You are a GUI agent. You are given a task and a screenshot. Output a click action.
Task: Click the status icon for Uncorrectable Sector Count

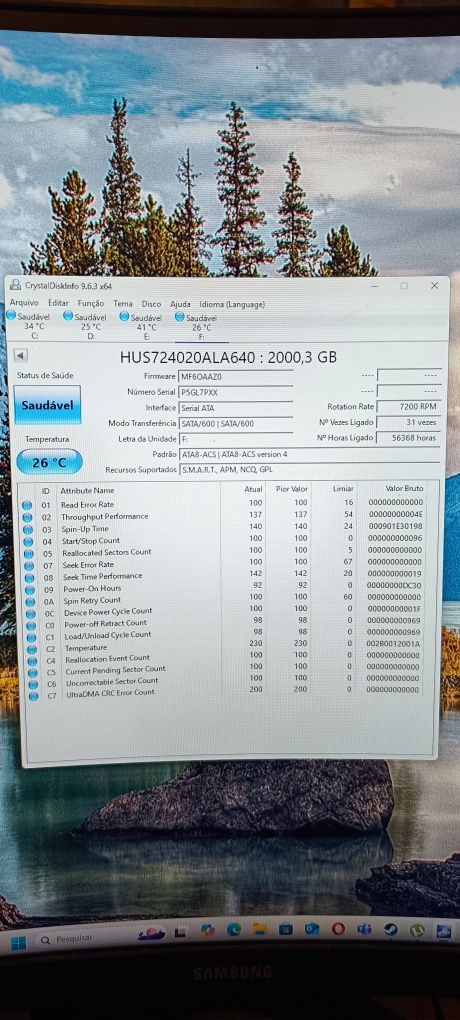(33, 684)
